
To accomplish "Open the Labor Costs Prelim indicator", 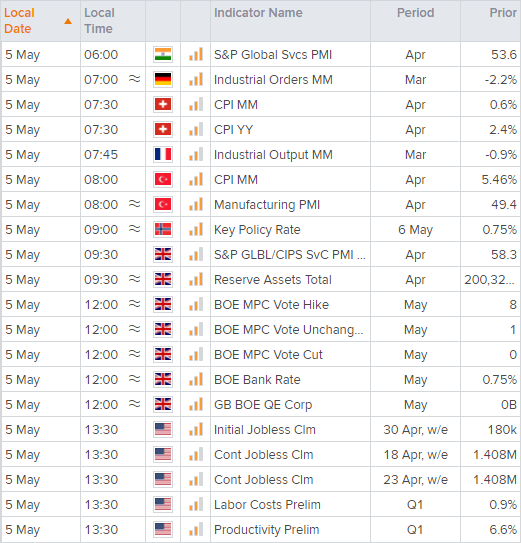I will pos(267,505).
